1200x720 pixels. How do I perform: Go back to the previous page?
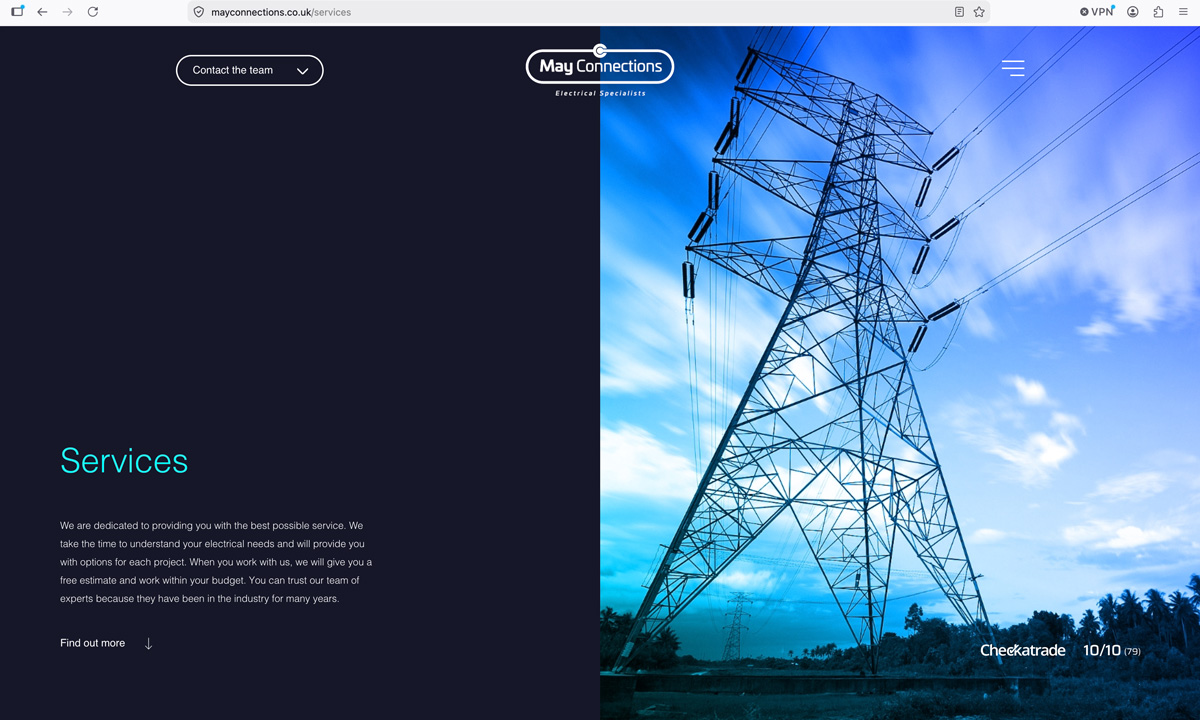(42, 12)
